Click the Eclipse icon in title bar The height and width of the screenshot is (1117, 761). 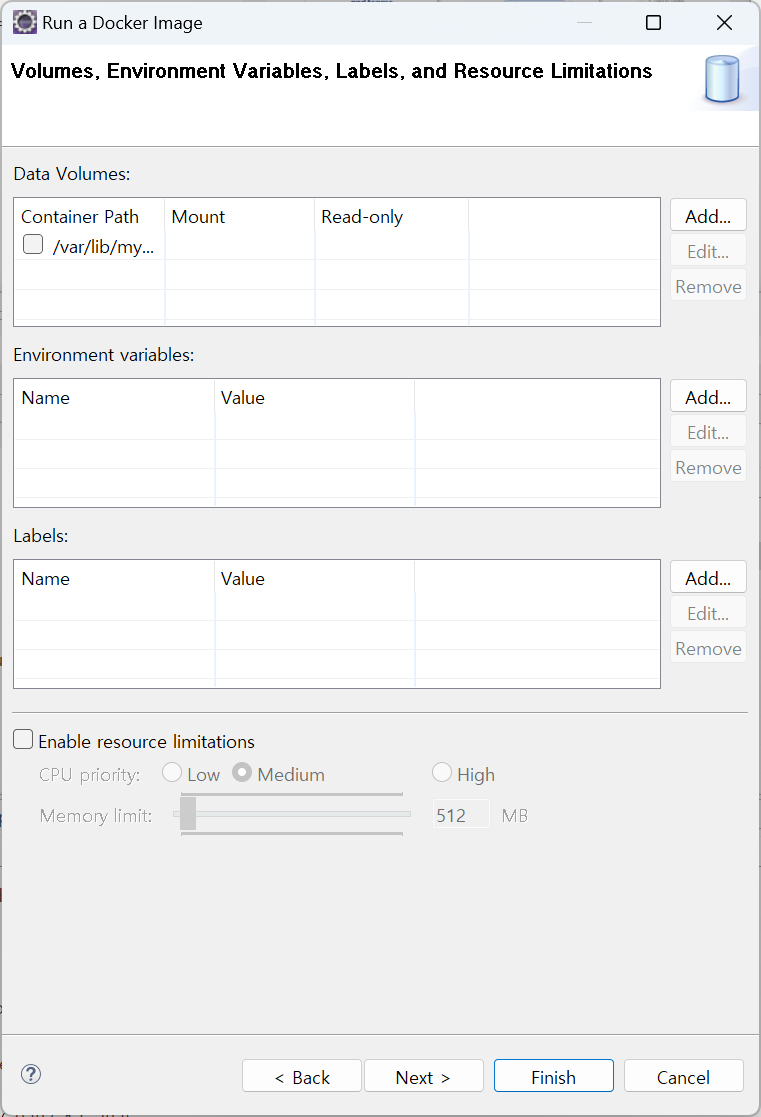[25, 22]
